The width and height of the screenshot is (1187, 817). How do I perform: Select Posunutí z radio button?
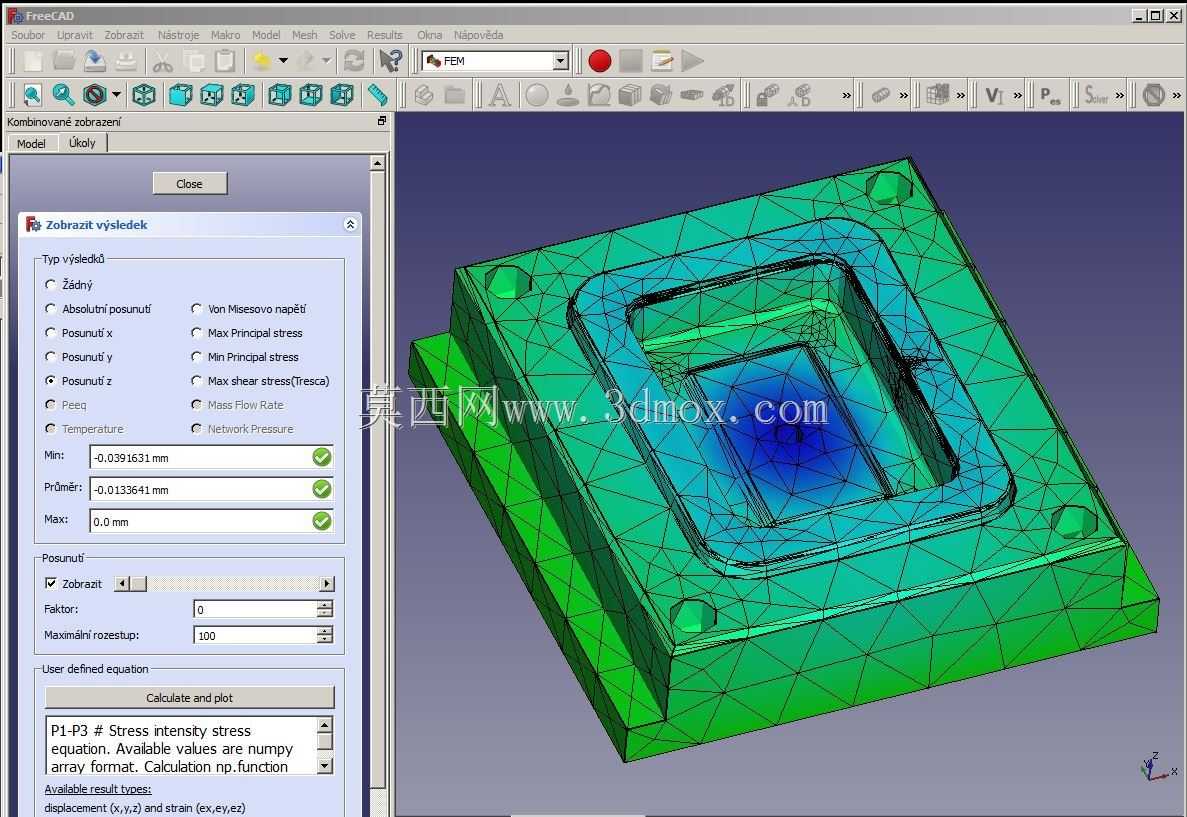tap(79, 381)
